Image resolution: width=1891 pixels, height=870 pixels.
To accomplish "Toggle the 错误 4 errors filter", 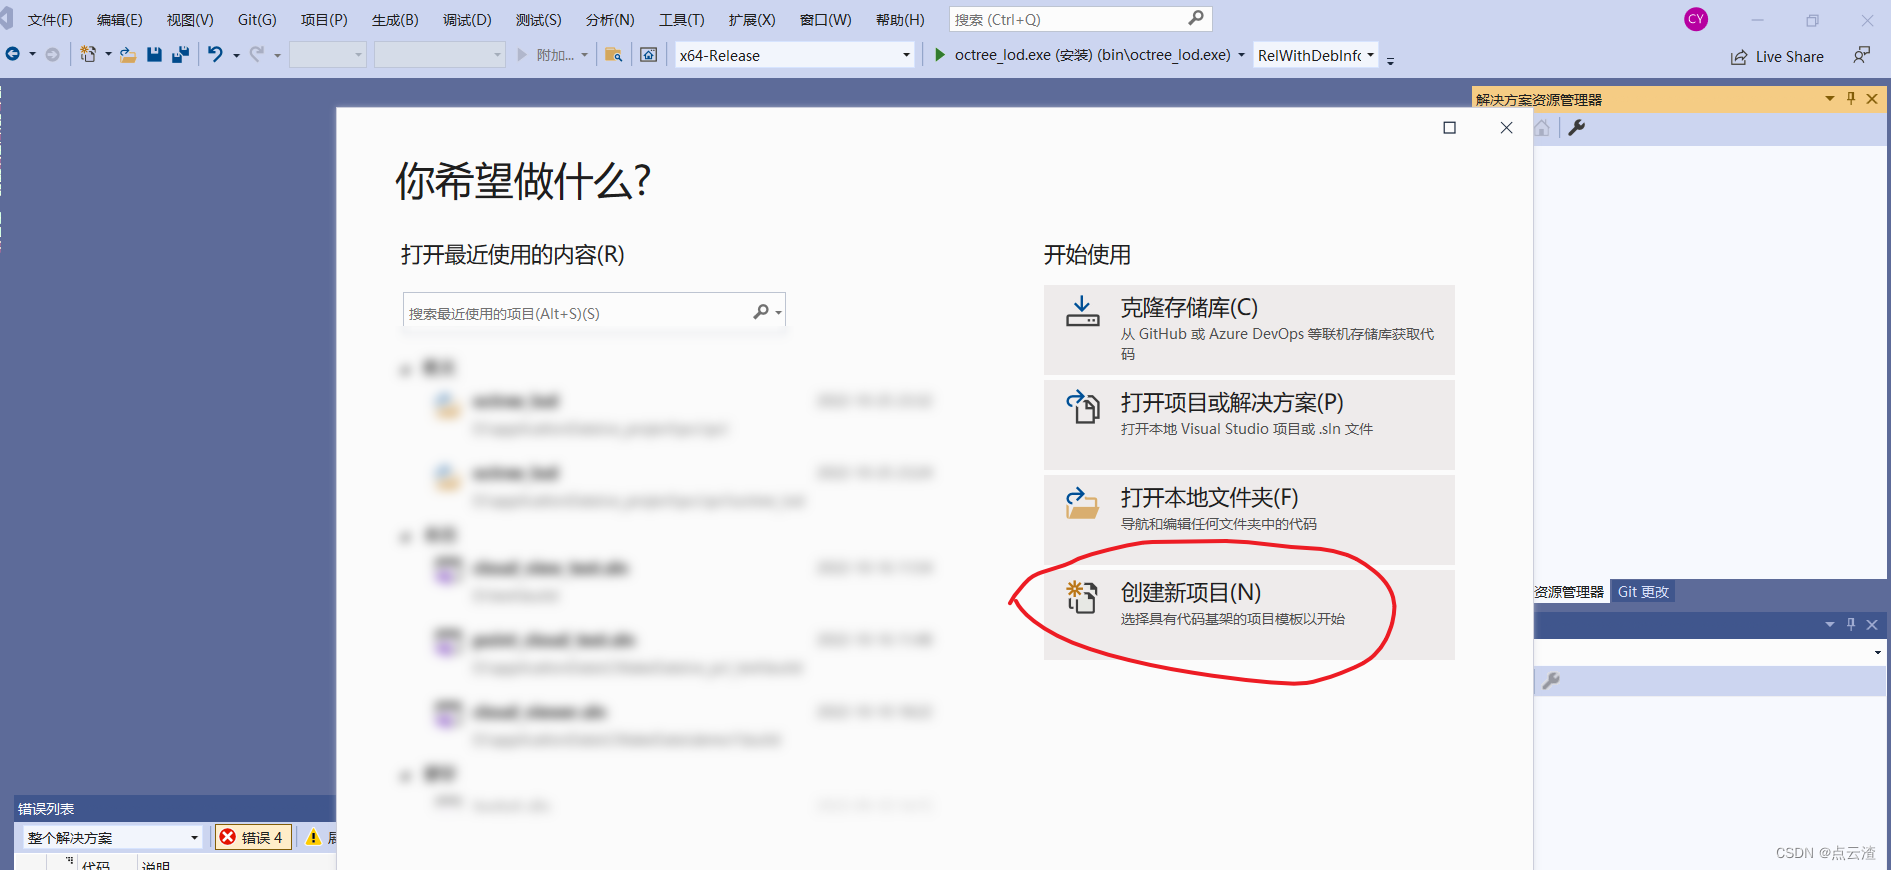I will pos(253,837).
